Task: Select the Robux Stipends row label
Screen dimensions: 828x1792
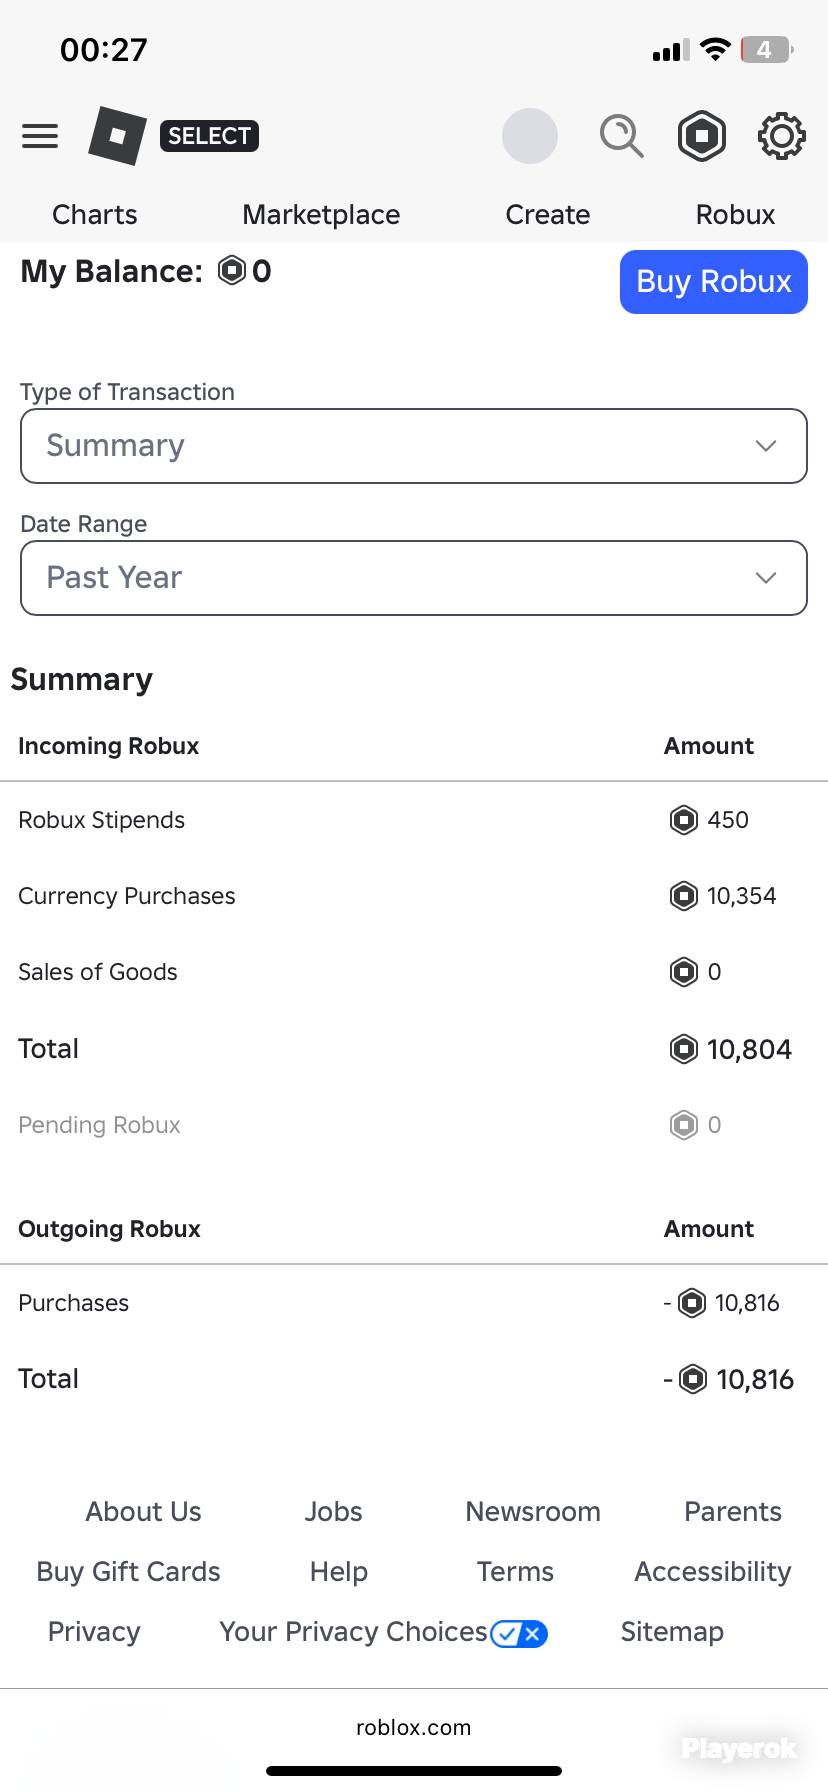Action: point(102,820)
